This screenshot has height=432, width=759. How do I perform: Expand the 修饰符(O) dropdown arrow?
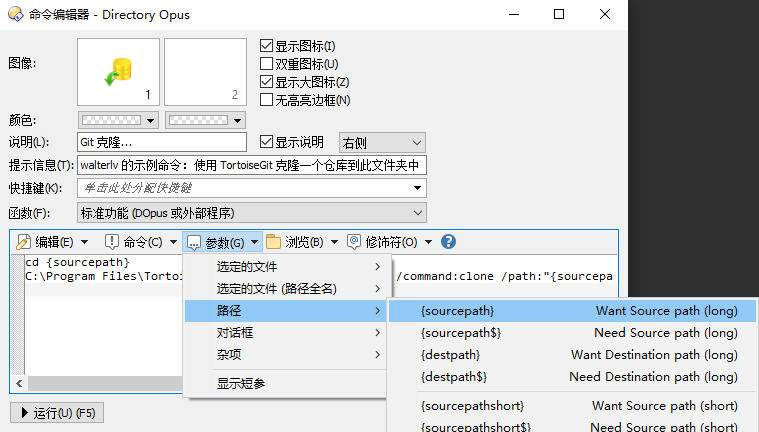click(428, 242)
